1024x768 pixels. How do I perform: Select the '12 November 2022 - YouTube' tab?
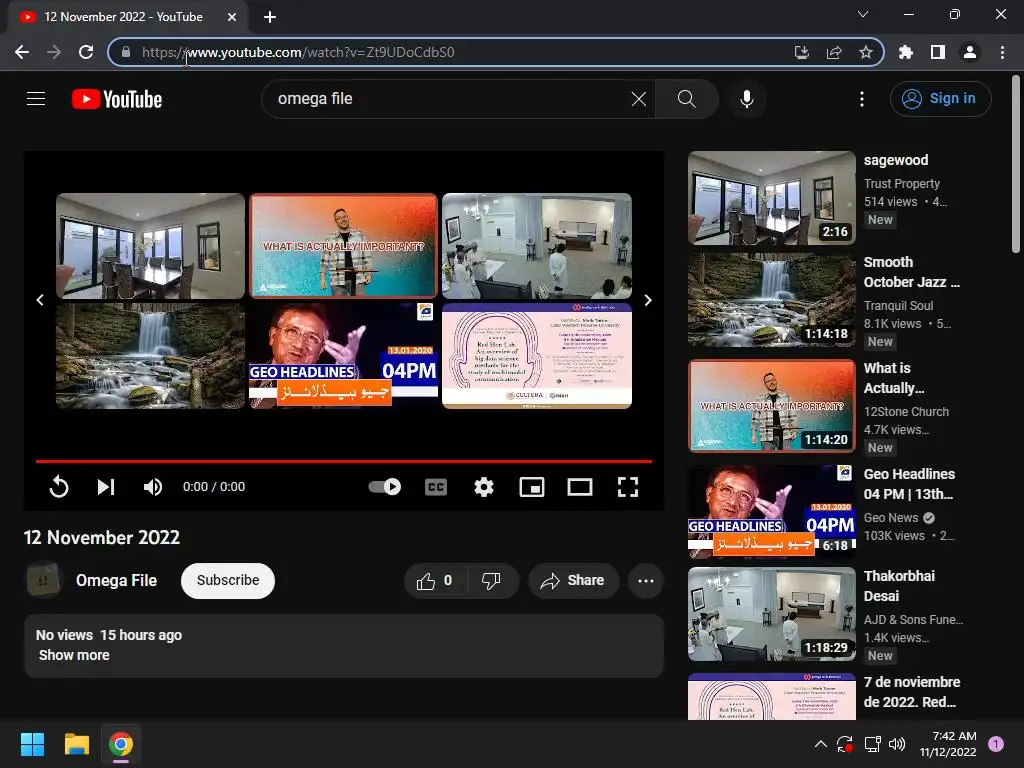click(x=128, y=17)
